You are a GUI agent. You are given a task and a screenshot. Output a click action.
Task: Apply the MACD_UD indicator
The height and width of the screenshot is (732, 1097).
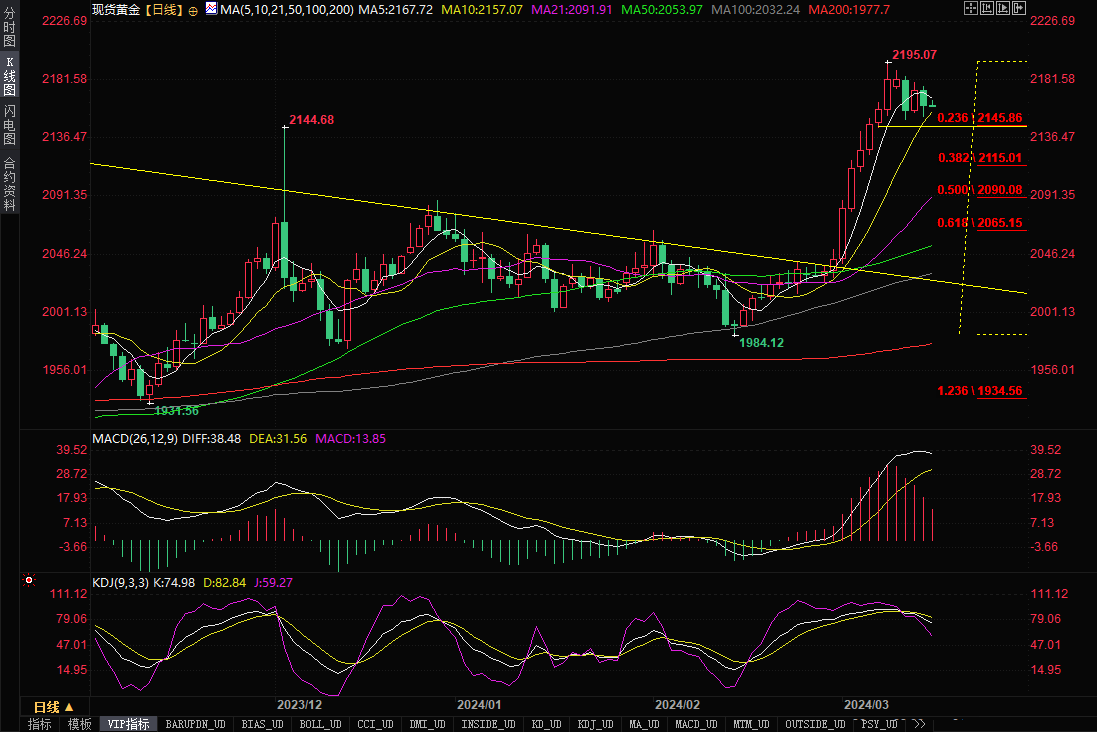(x=694, y=724)
